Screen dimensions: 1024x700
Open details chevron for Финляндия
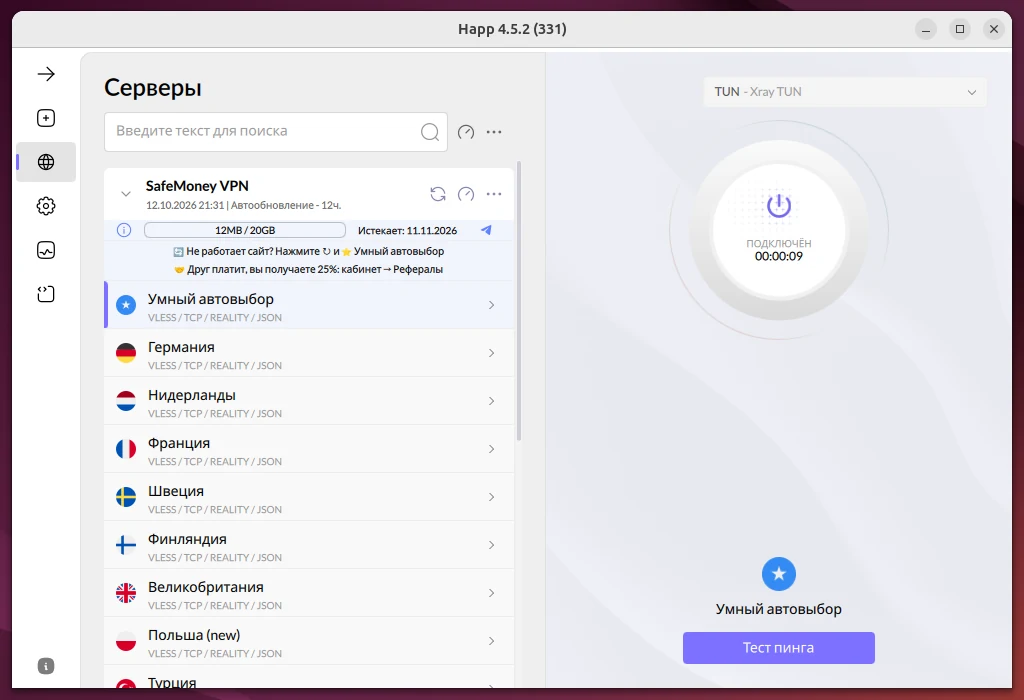click(492, 545)
